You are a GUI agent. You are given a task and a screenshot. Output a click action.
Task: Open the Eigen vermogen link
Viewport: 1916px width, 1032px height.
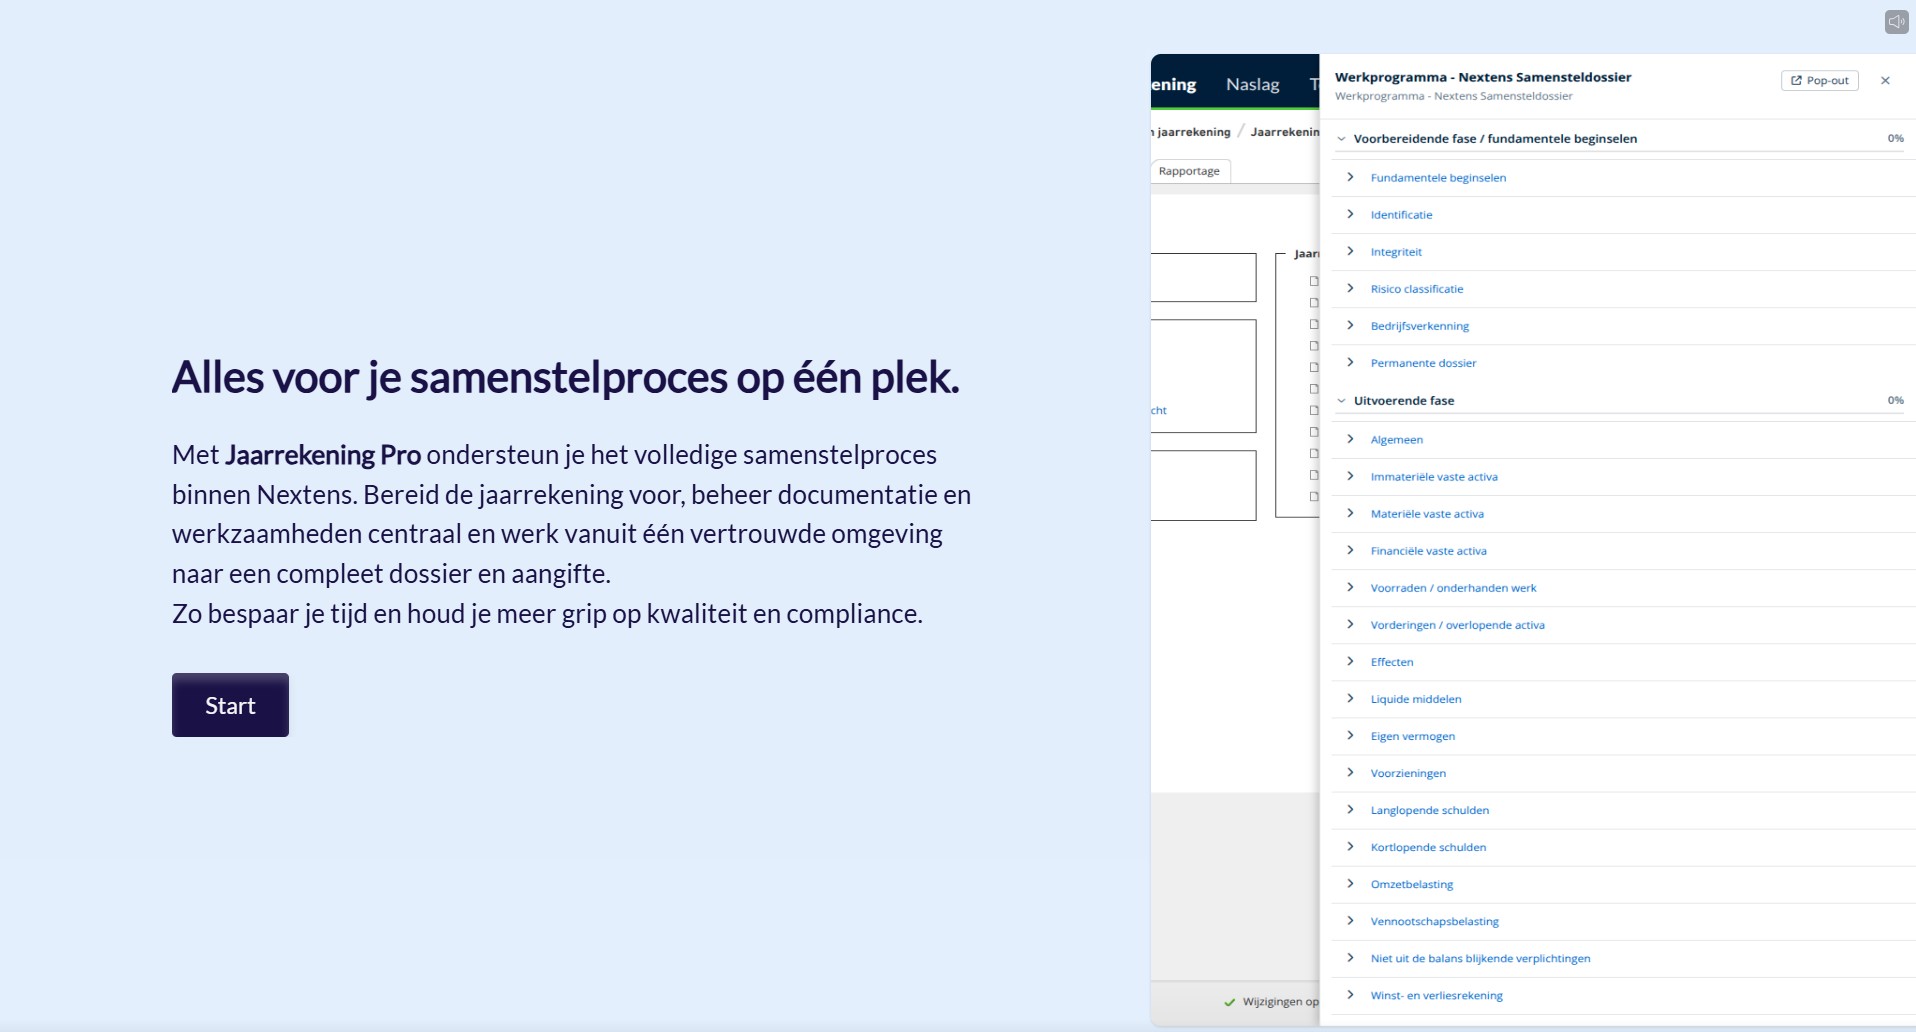click(x=1412, y=736)
